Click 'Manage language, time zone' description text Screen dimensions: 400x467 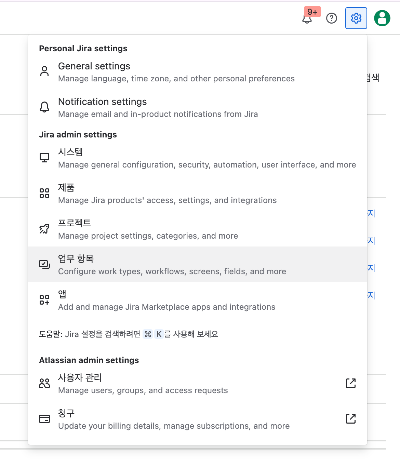point(176,79)
